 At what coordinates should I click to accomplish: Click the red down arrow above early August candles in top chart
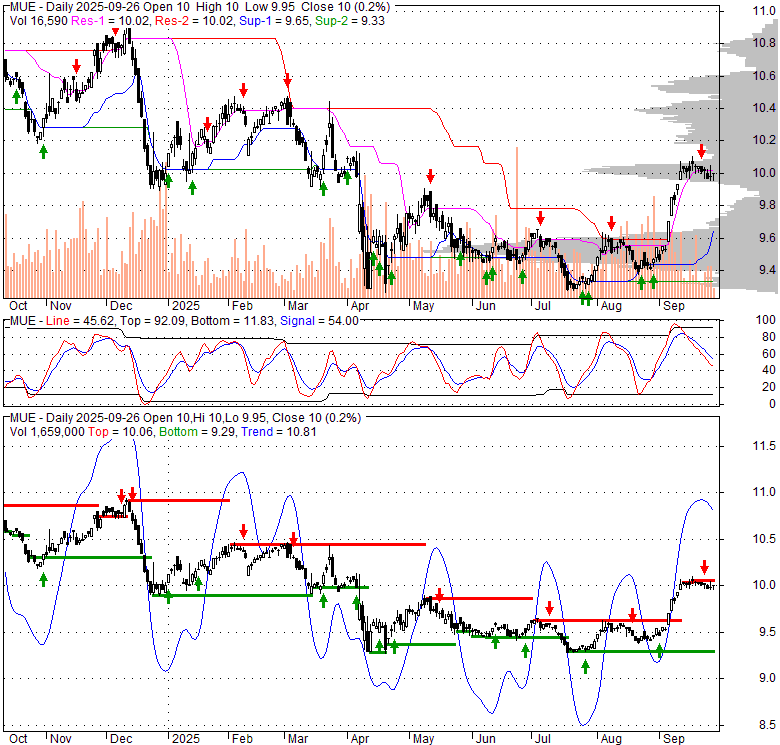[611, 223]
